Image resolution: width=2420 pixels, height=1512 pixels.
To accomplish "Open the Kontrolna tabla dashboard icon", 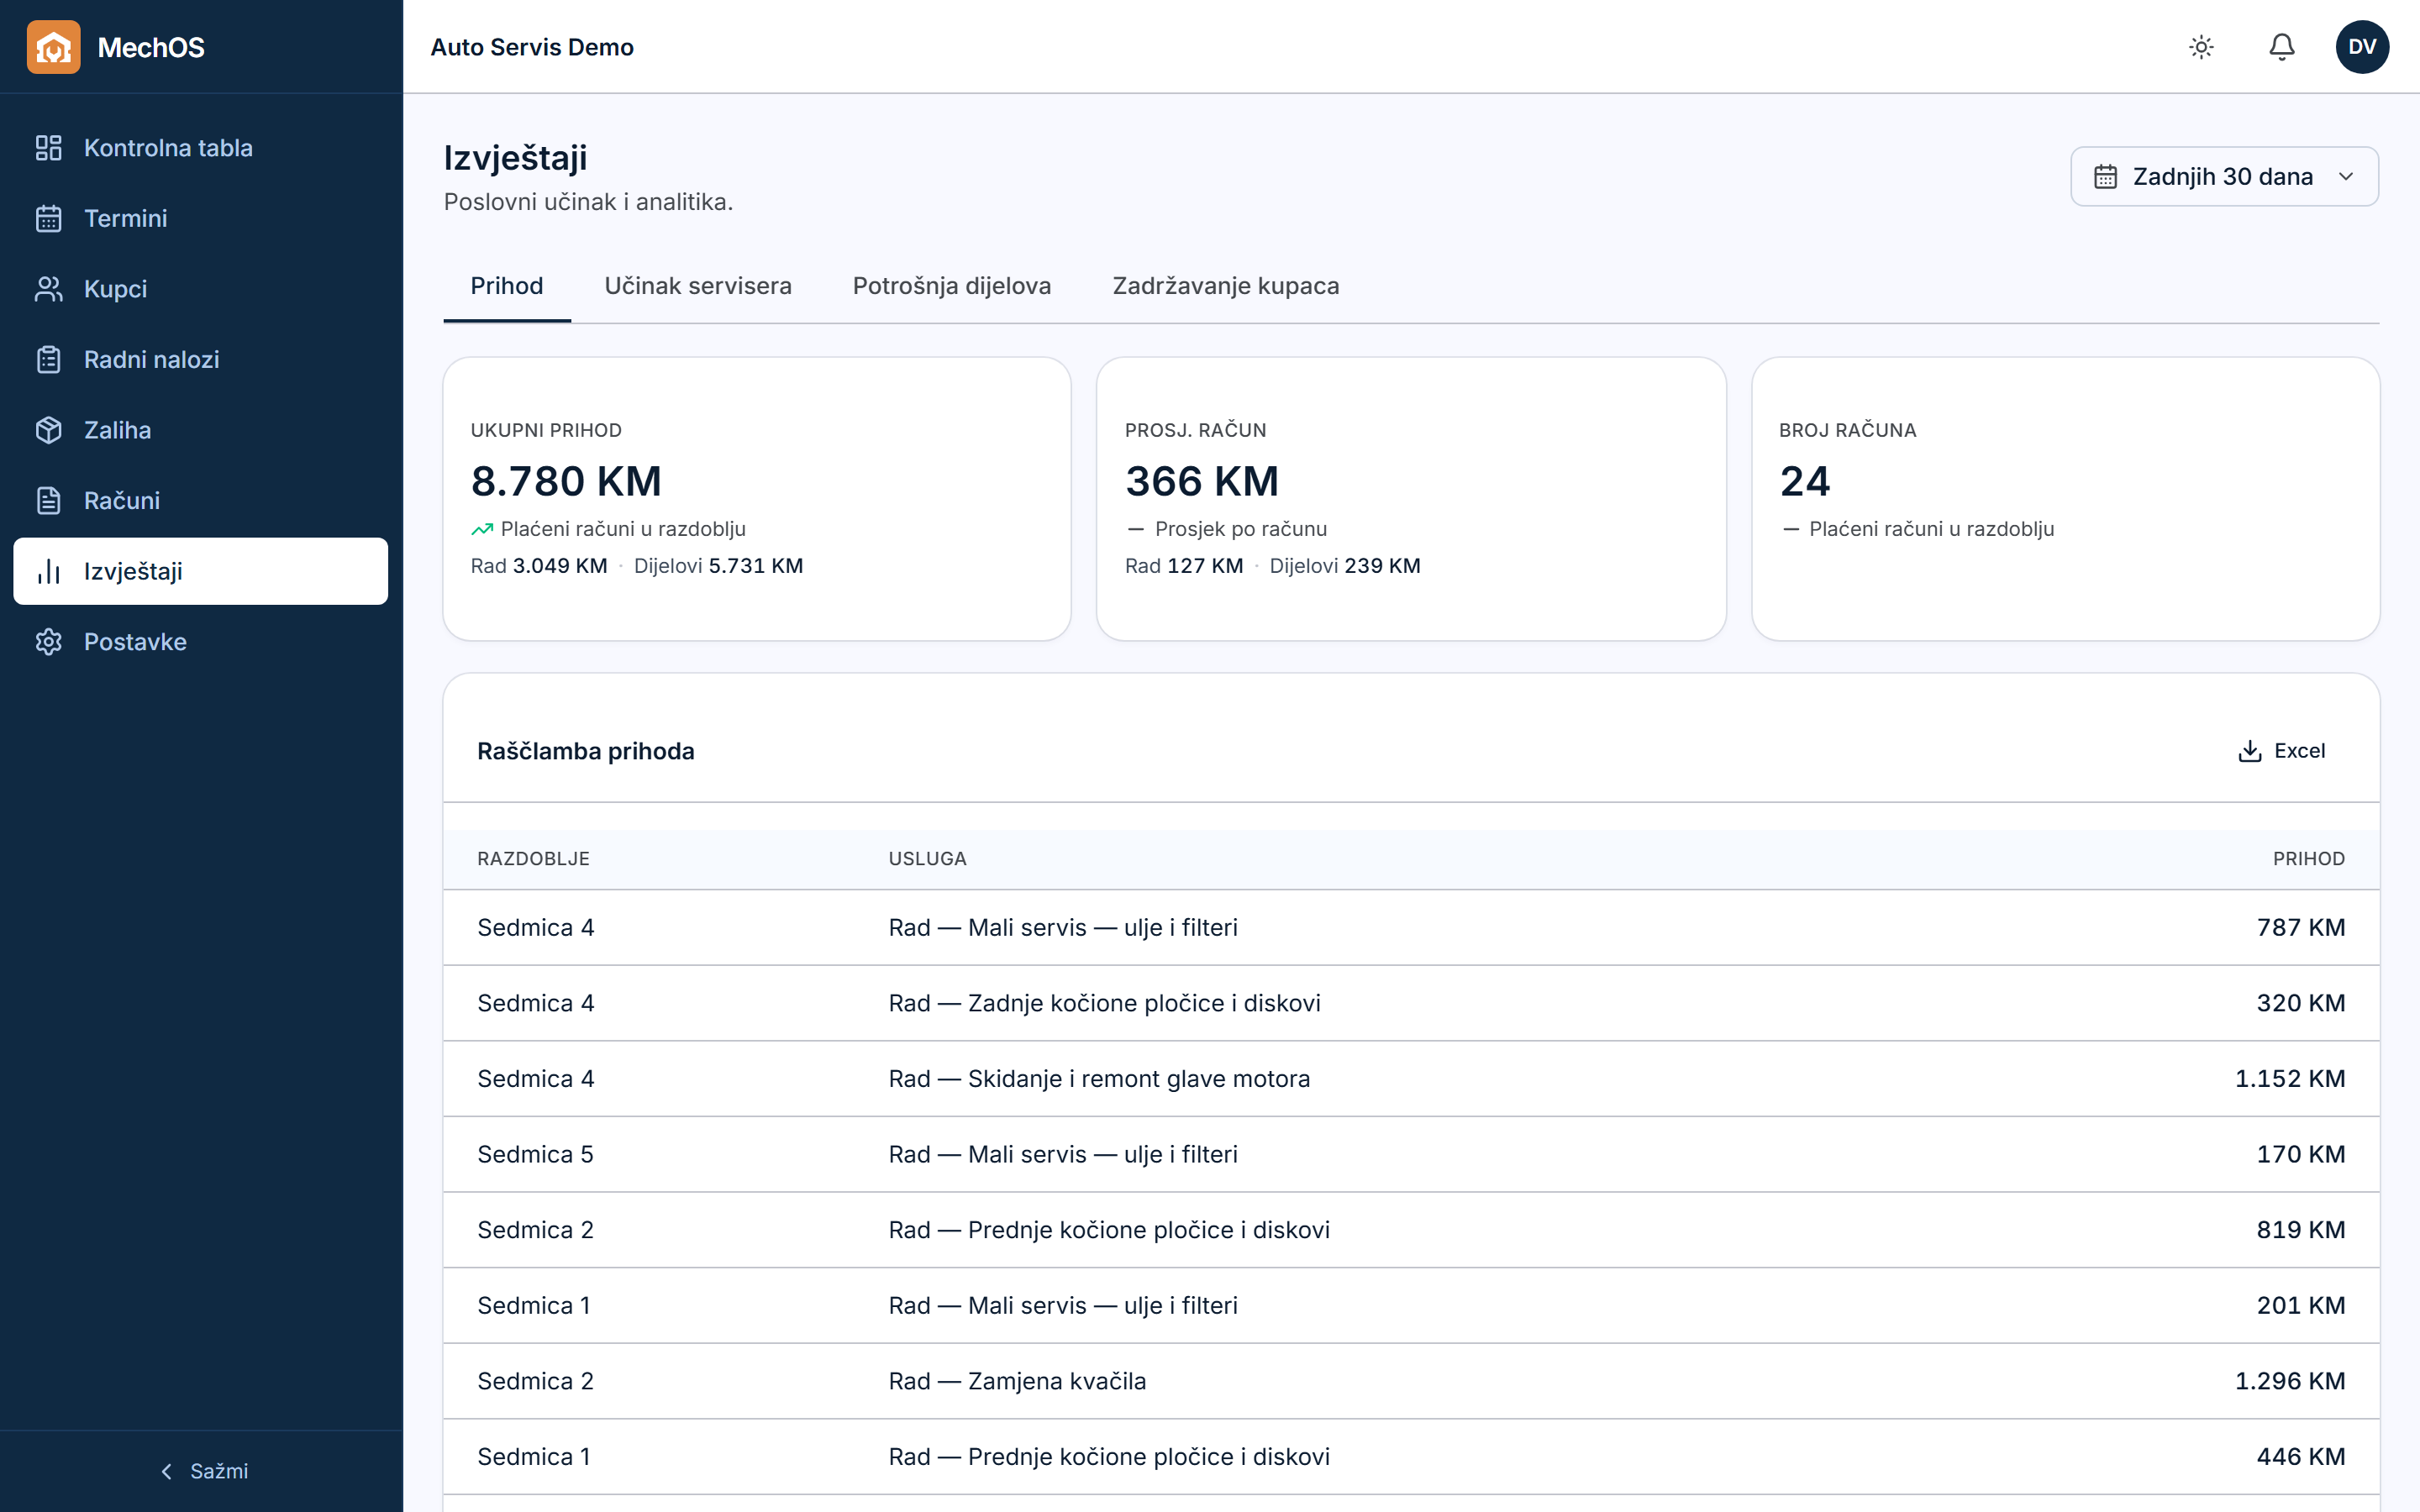I will (x=48, y=148).
